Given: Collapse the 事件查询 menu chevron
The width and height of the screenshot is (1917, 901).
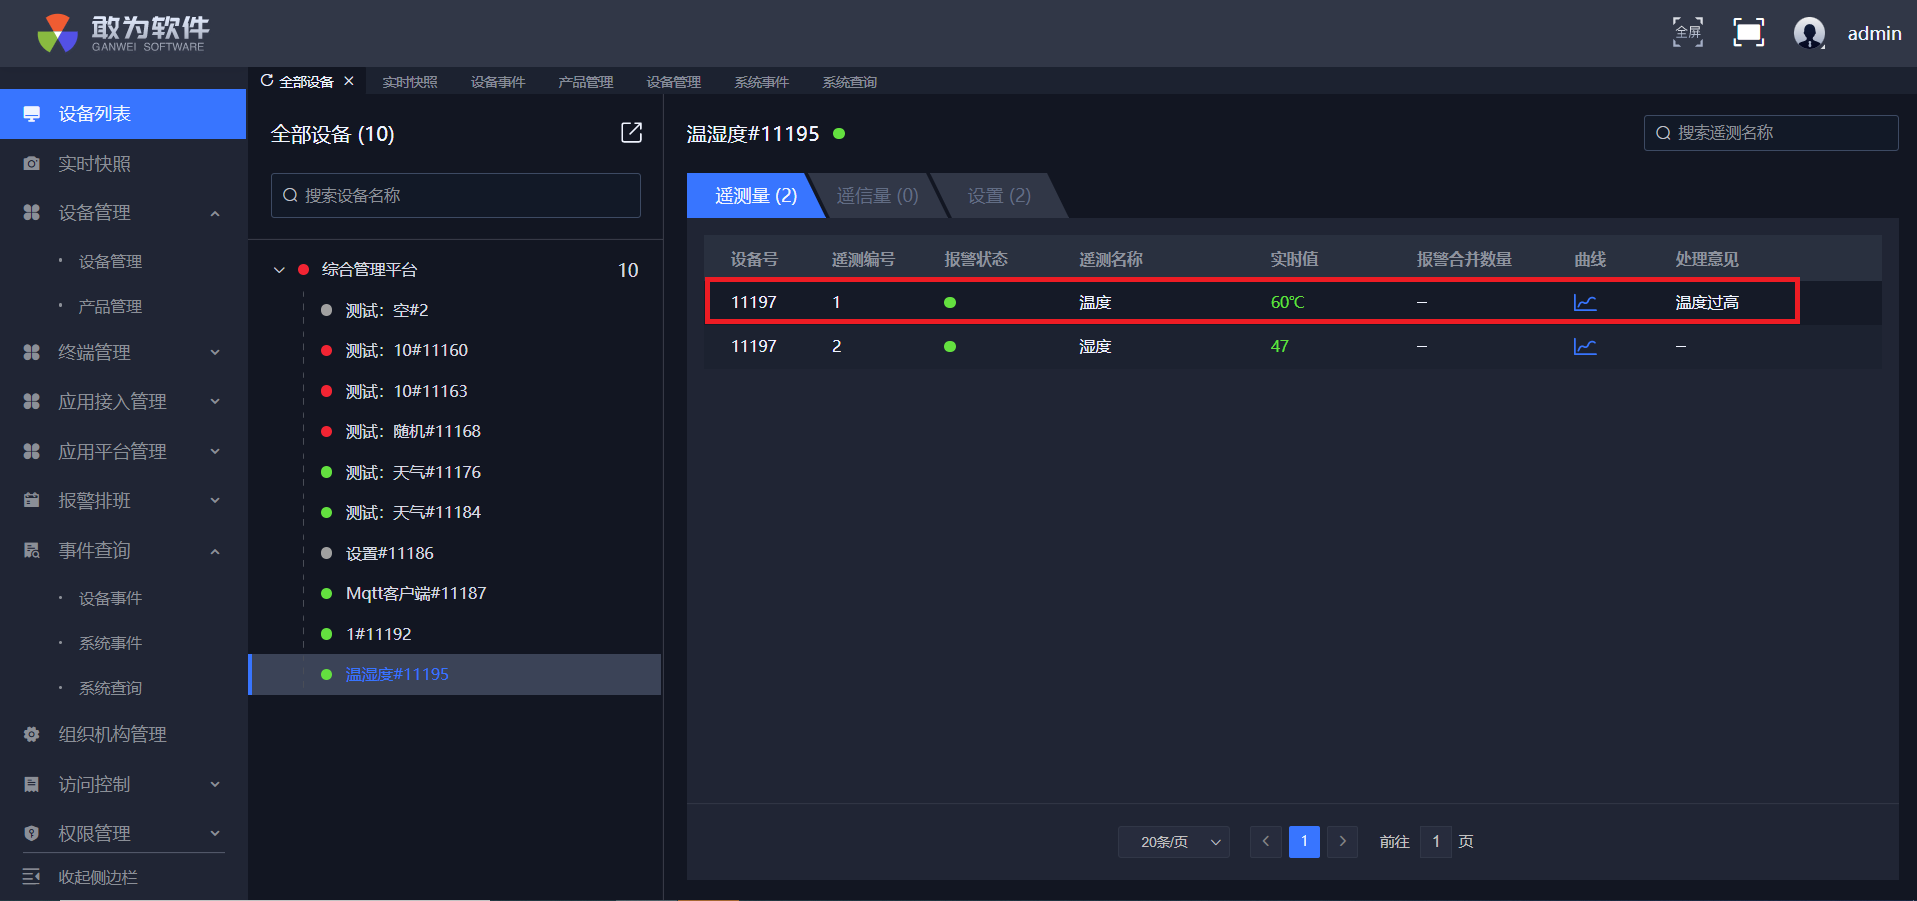Looking at the screenshot, I should pos(215,551).
